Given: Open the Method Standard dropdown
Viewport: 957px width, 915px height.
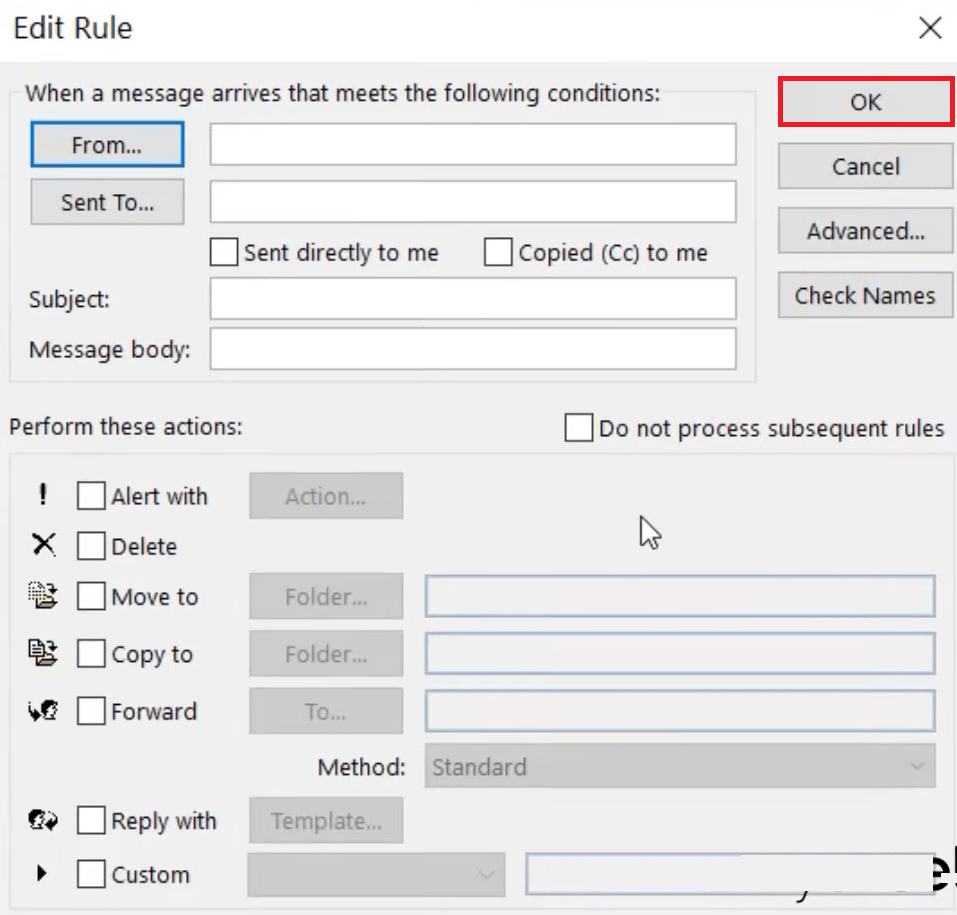Looking at the screenshot, I should pos(680,765).
